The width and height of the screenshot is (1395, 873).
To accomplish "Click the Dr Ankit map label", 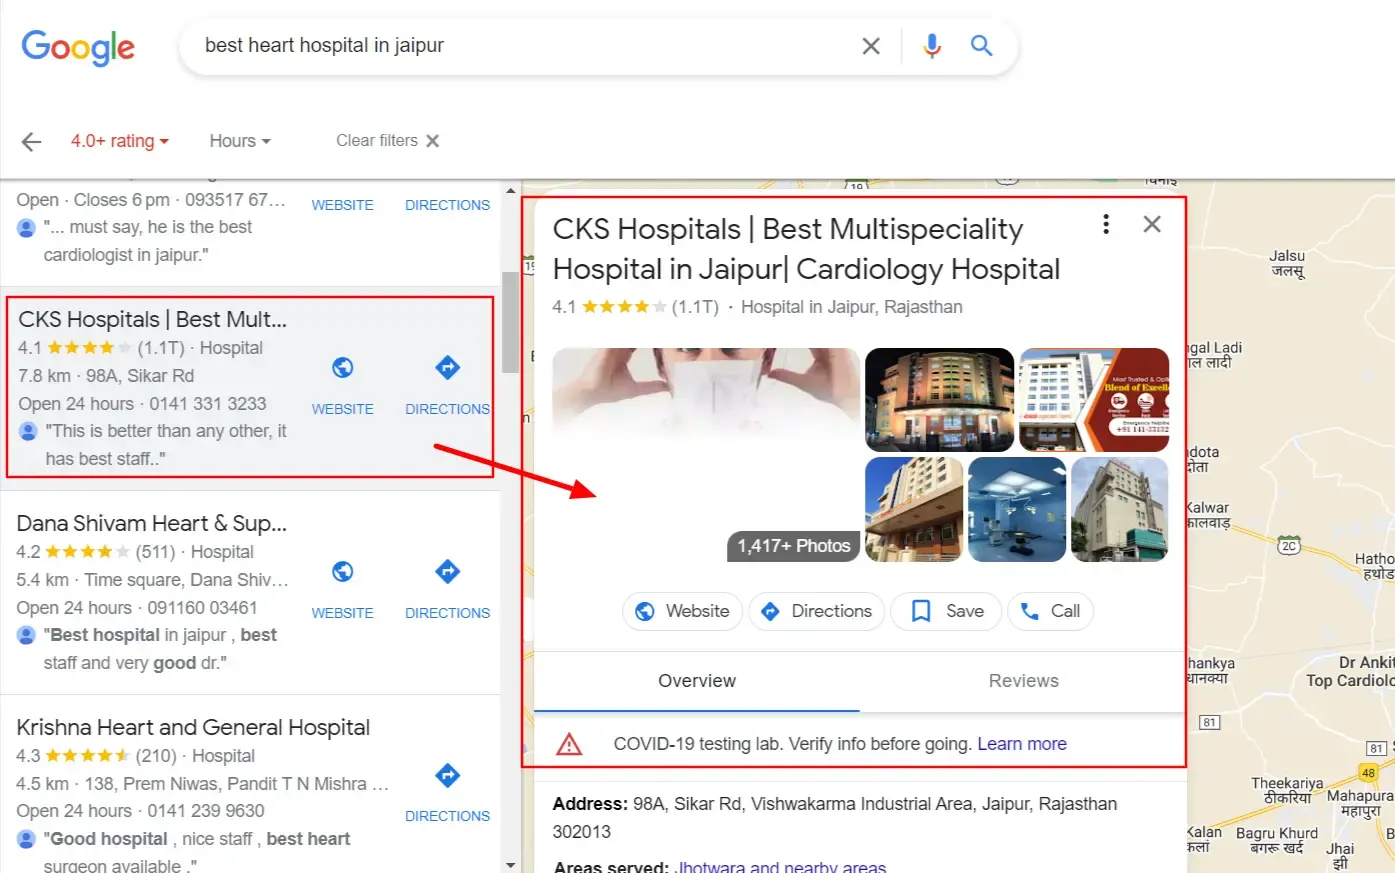I will 1352,671.
